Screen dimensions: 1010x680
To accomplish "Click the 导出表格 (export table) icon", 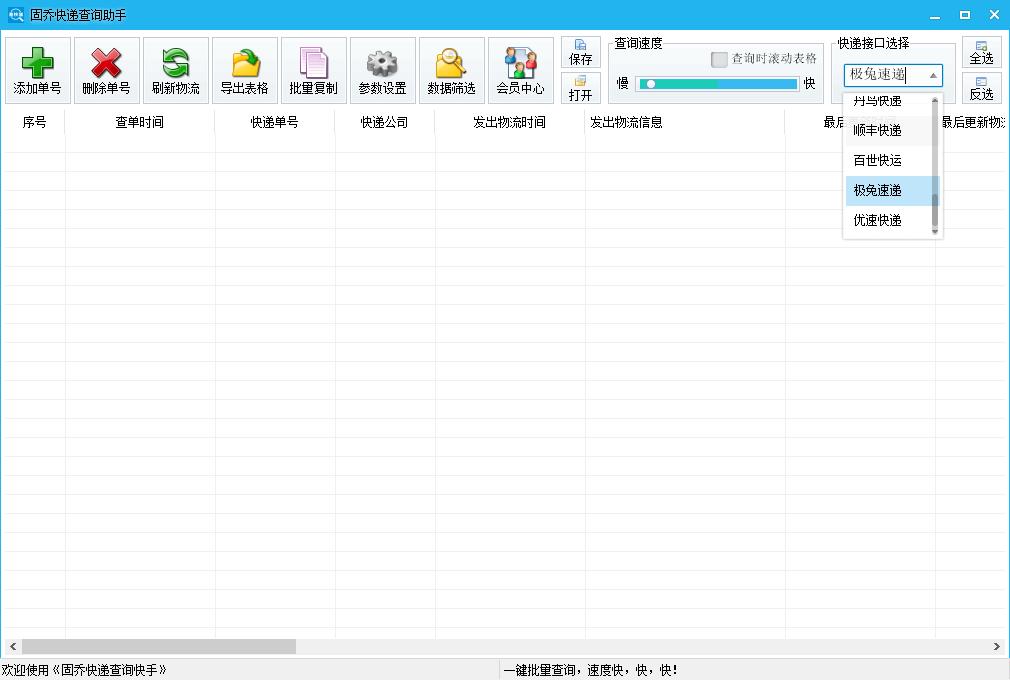I will click(x=244, y=70).
